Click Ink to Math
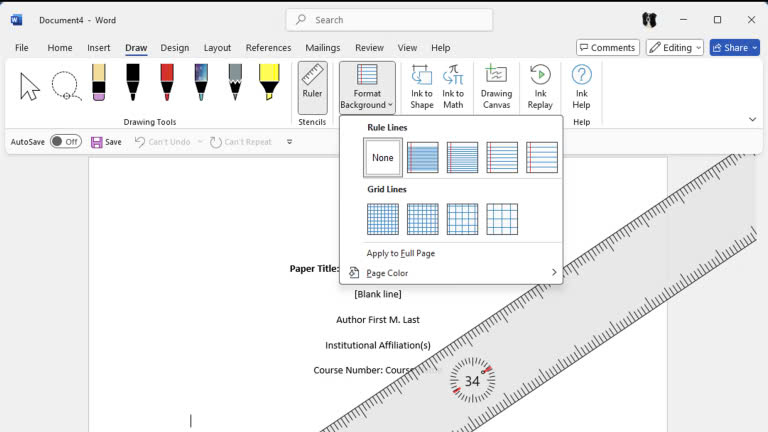The height and width of the screenshot is (432, 768). pyautogui.click(x=453, y=87)
